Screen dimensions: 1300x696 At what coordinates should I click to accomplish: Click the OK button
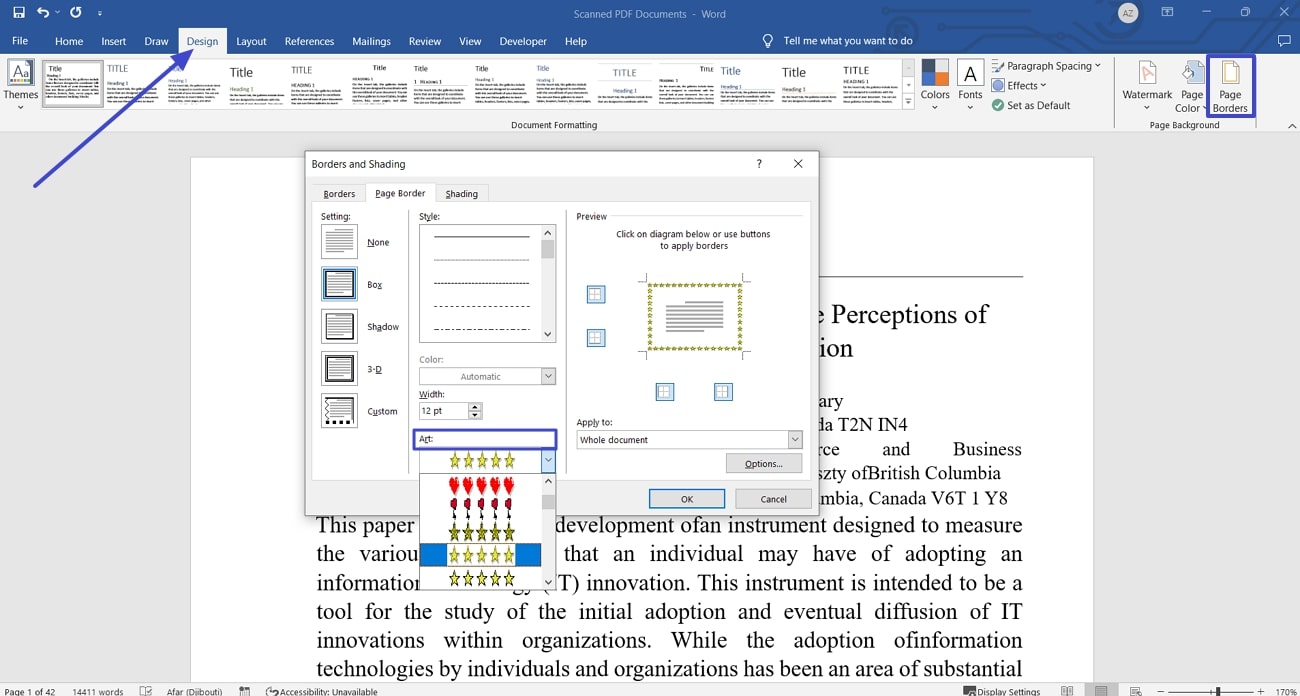coord(686,499)
